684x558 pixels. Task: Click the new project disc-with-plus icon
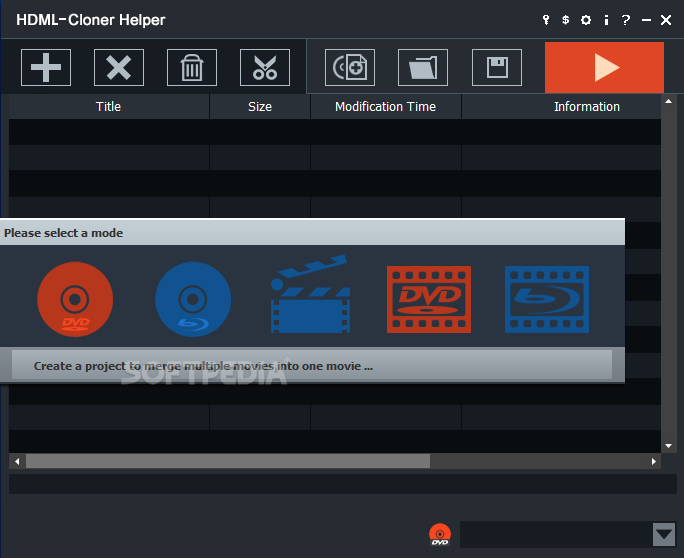[350, 68]
